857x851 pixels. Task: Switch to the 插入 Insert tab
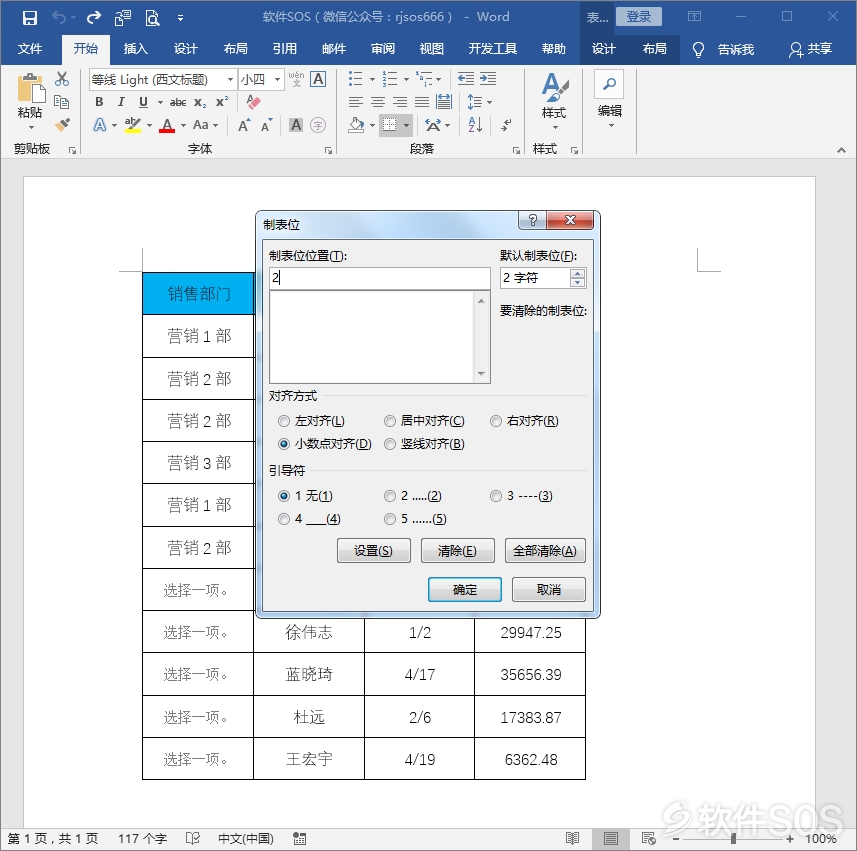(136, 49)
